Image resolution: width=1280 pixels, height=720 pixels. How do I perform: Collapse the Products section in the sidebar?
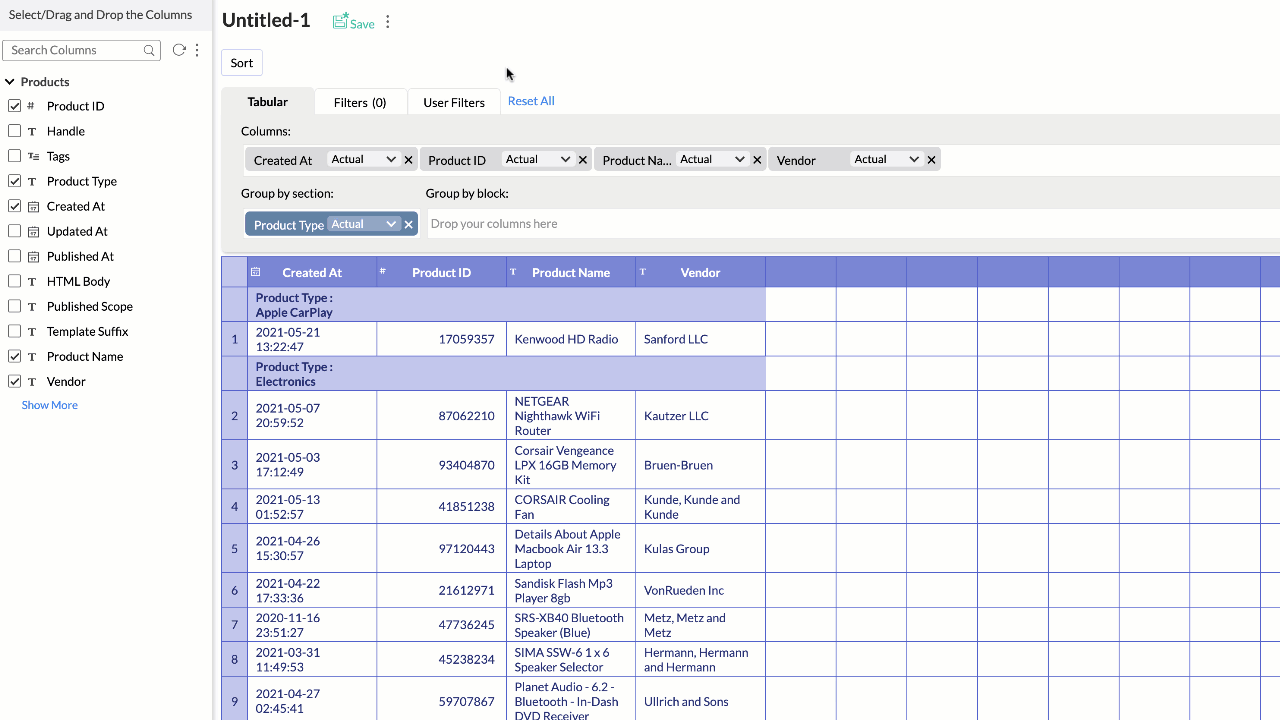(x=9, y=81)
